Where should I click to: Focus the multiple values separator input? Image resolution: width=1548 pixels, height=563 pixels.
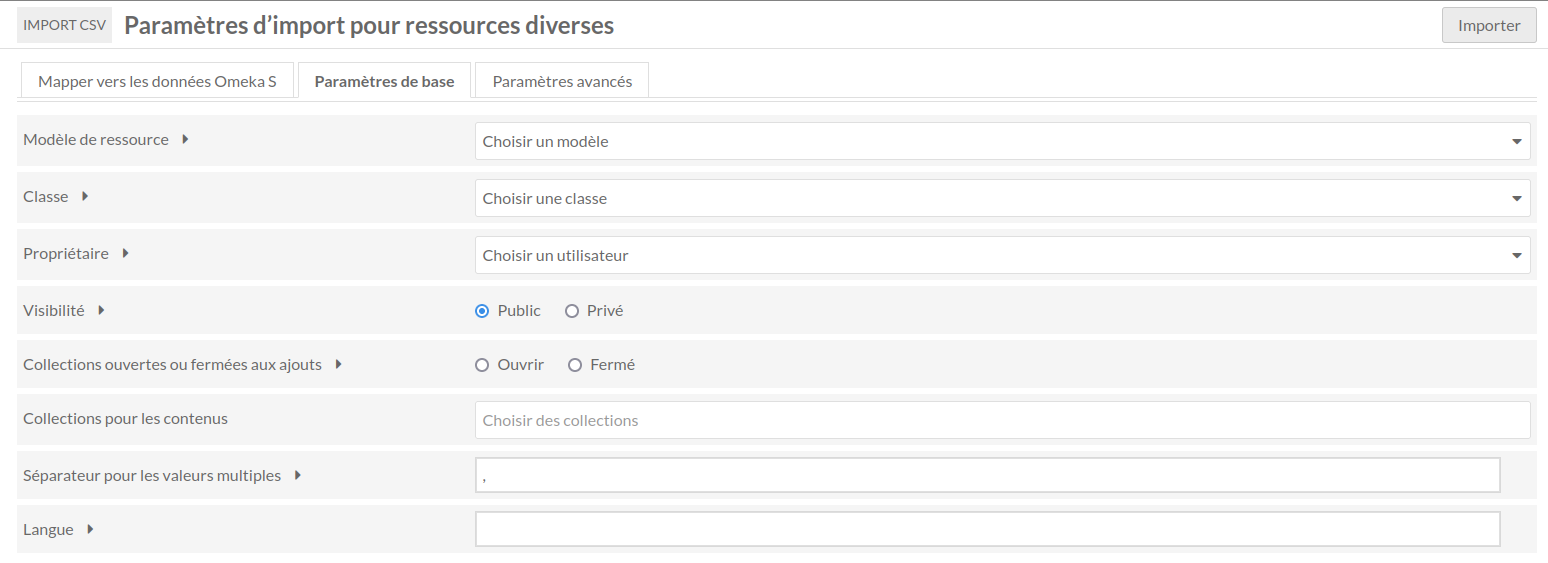[988, 475]
